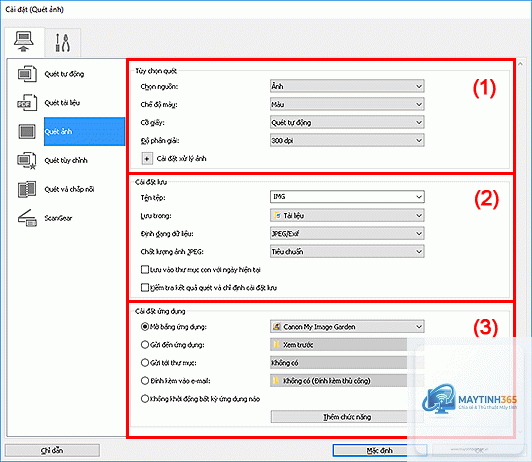This screenshot has width=532, height=462.
Task: Click the Quét tự động scanner icon
Action: tap(27, 74)
